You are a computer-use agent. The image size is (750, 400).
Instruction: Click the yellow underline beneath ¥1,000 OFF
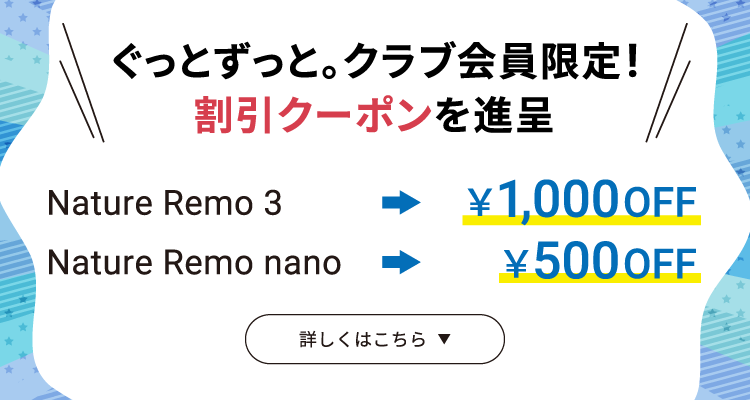(581, 220)
